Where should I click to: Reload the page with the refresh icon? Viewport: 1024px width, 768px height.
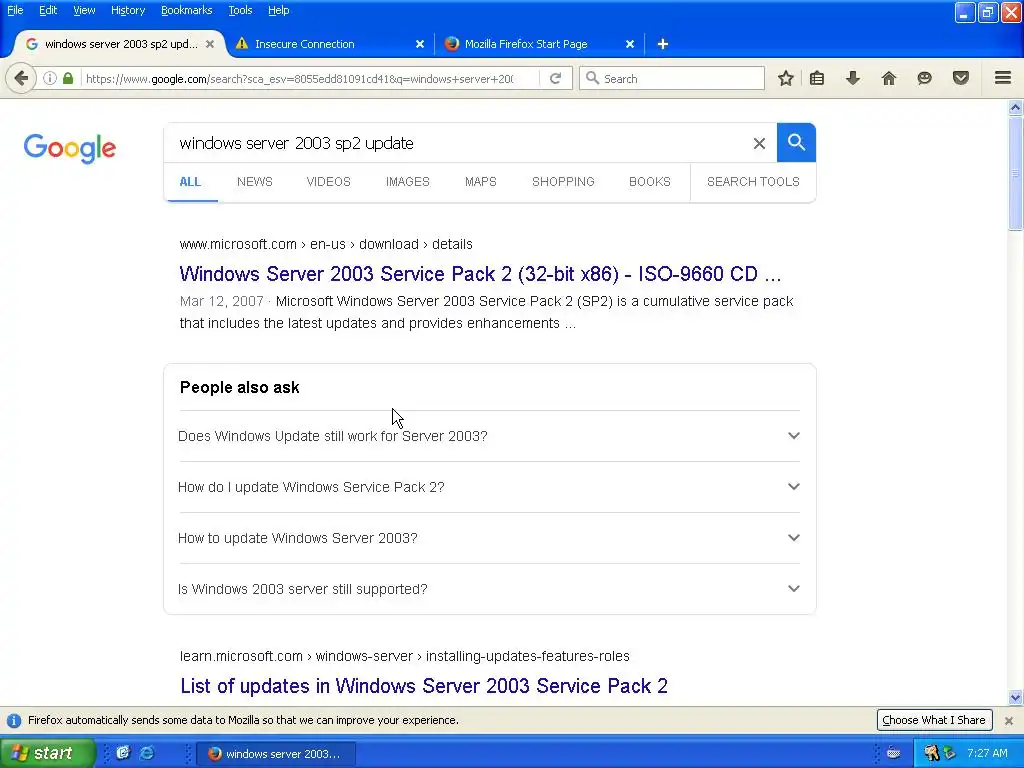(x=556, y=78)
